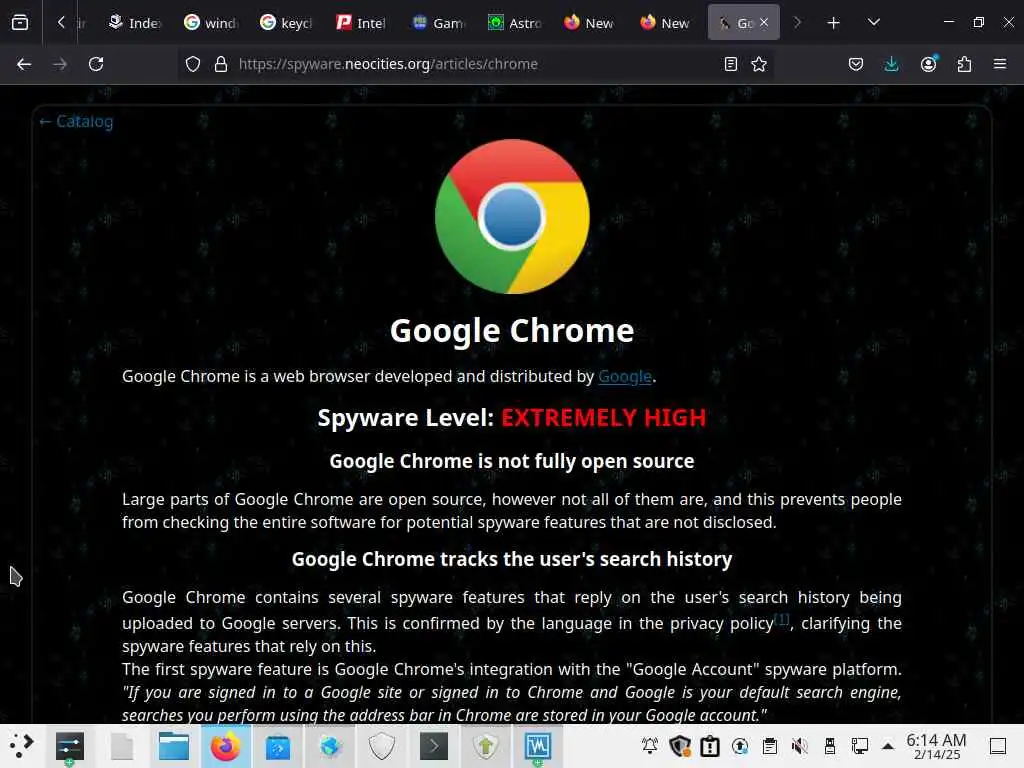Open the downloads panel
1024x768 pixels.
tap(891, 64)
